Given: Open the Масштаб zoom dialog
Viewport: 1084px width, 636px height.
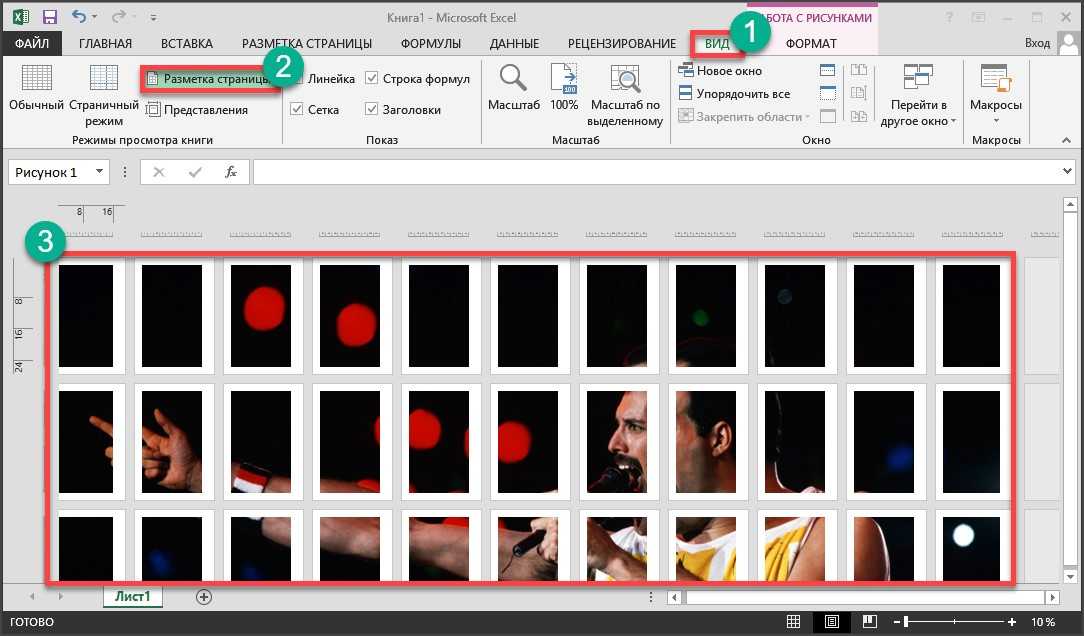Looking at the screenshot, I should click(x=514, y=78).
